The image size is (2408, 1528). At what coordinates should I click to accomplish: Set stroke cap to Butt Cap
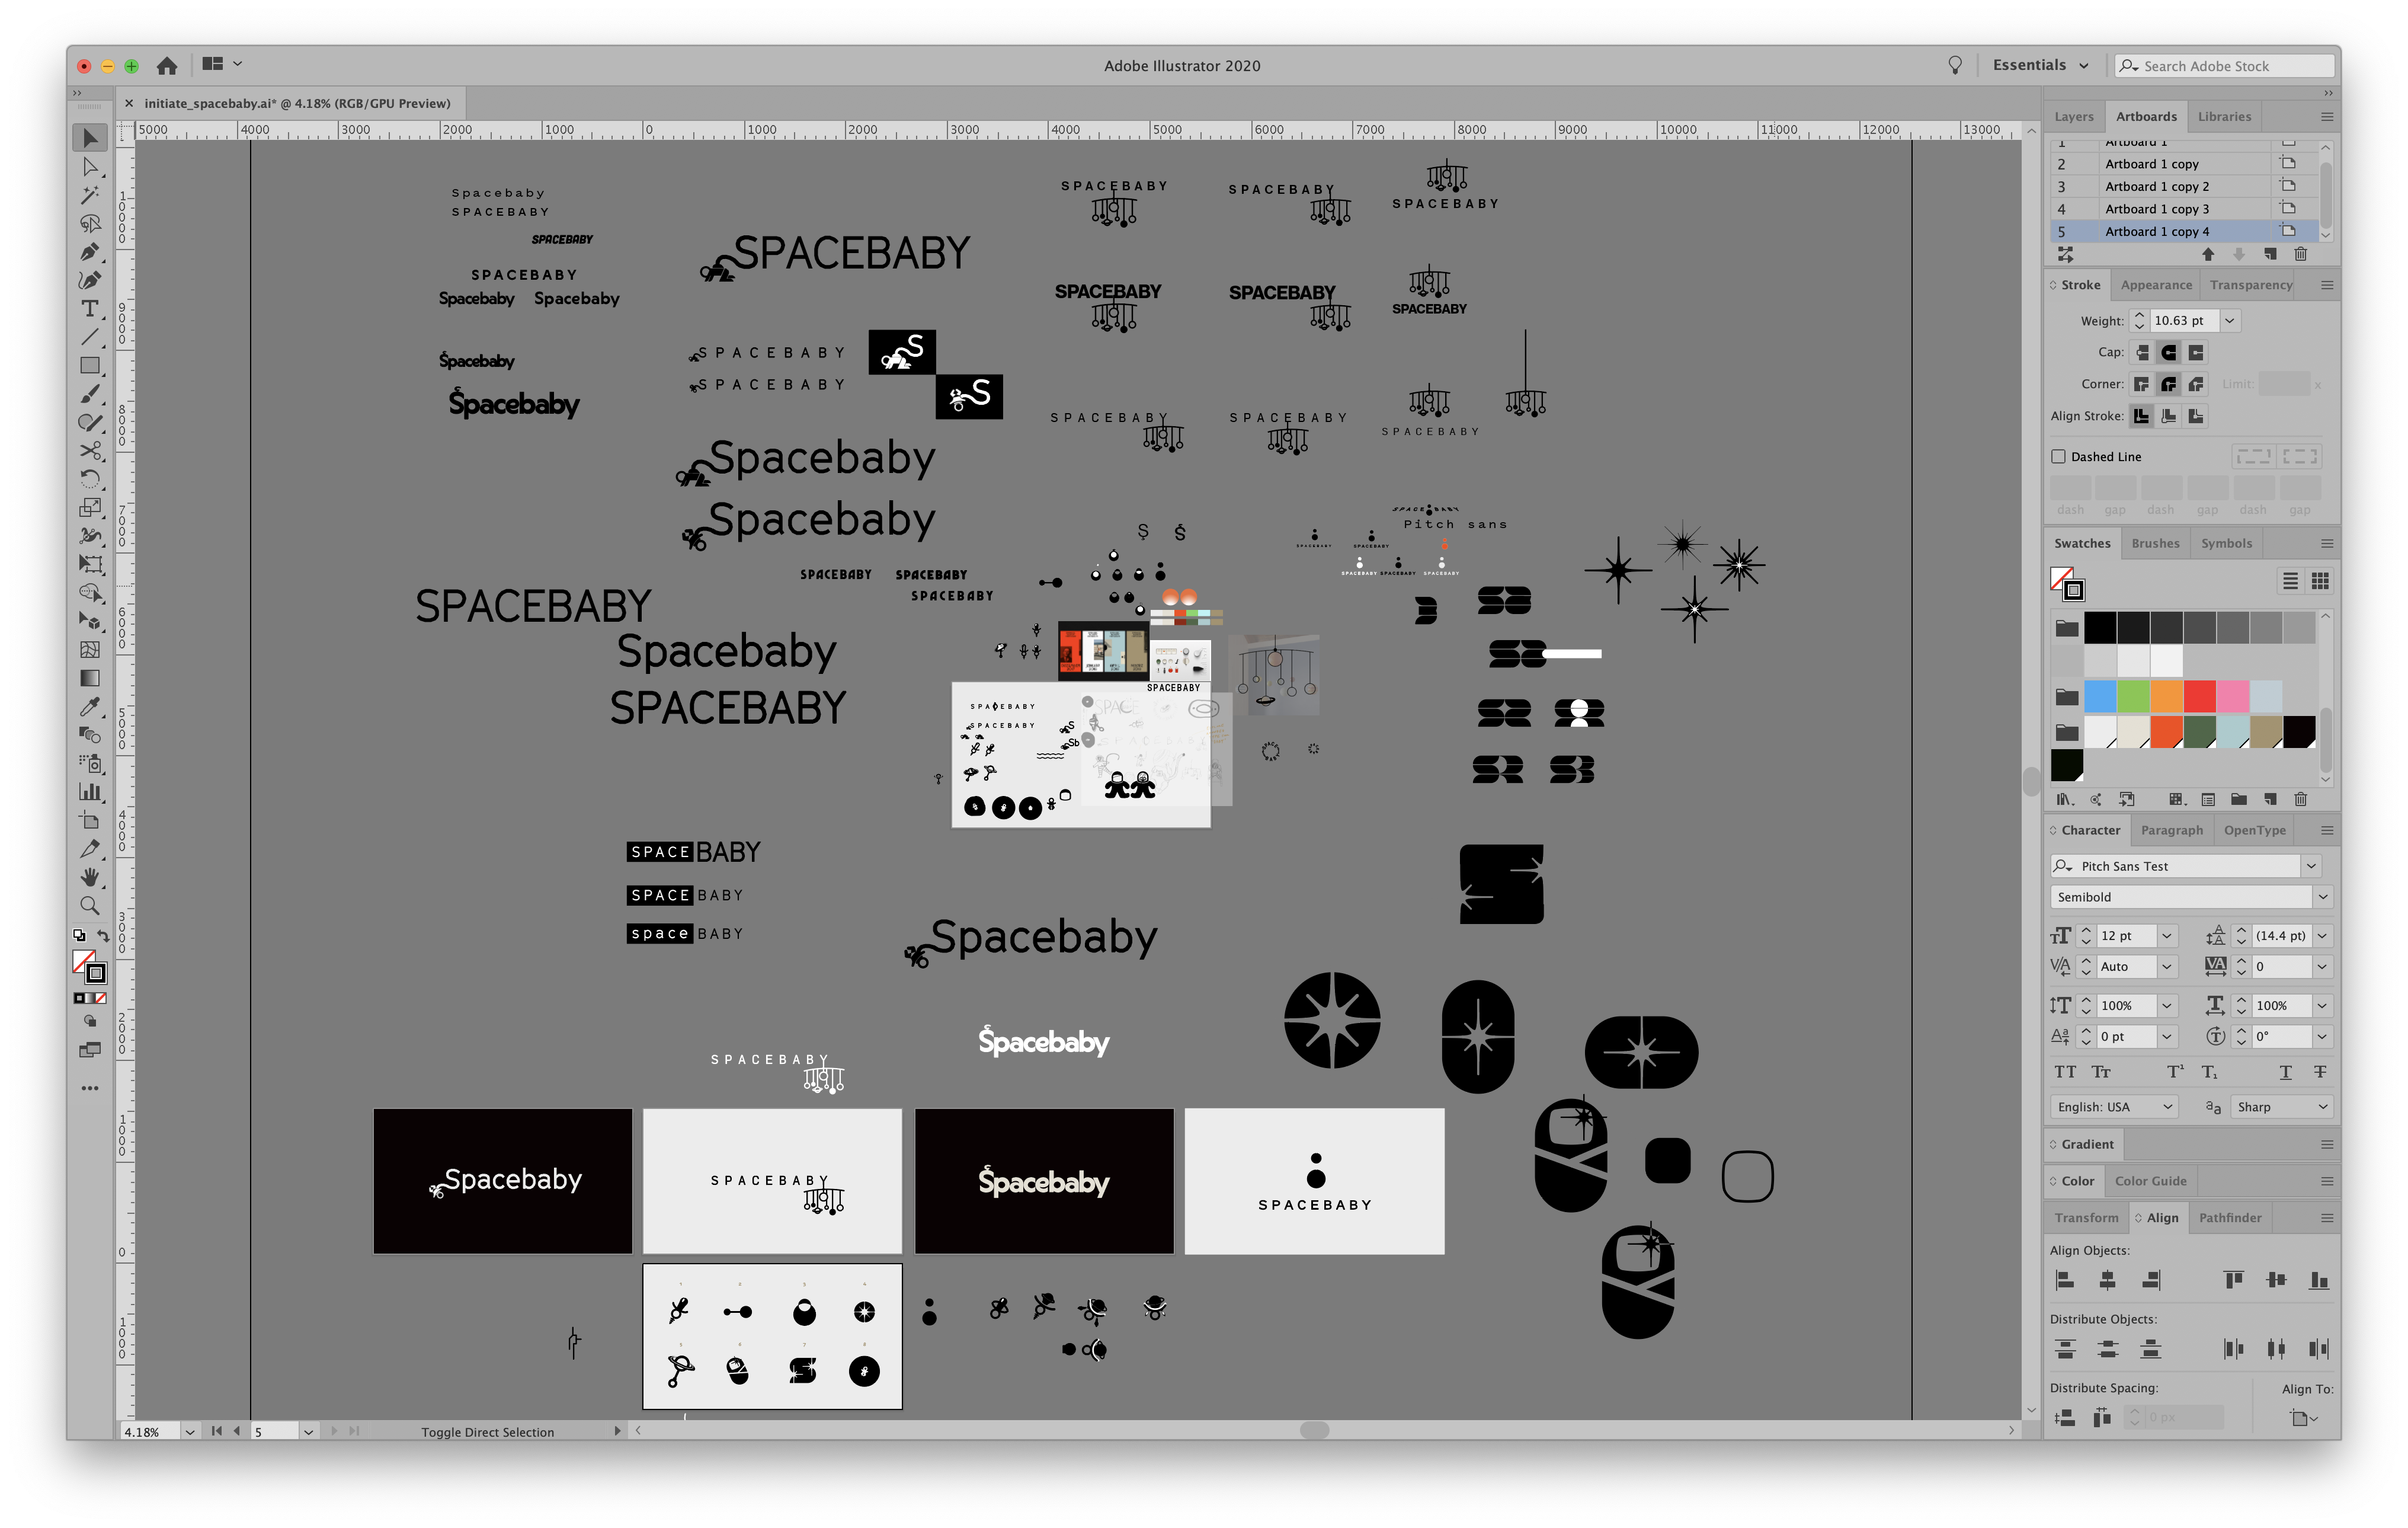(x=2141, y=352)
